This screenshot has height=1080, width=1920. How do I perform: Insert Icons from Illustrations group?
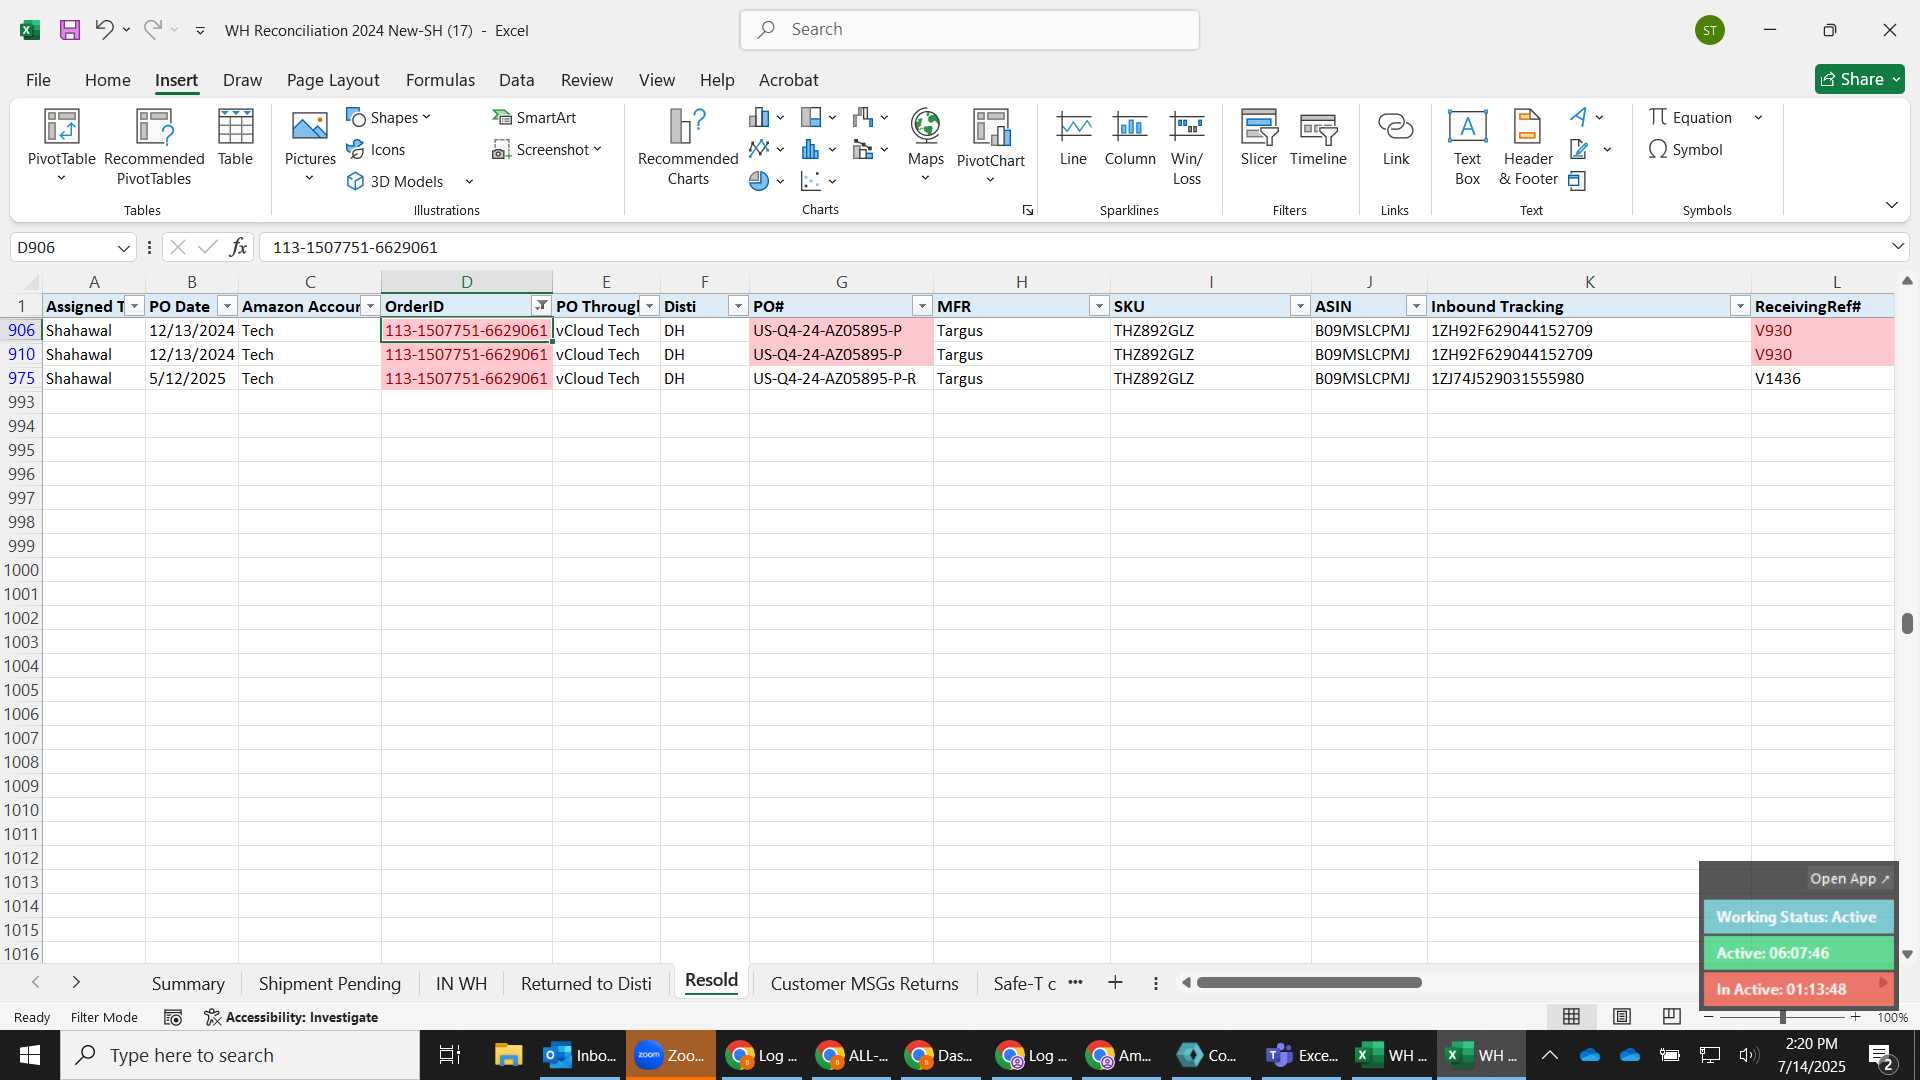pos(376,149)
